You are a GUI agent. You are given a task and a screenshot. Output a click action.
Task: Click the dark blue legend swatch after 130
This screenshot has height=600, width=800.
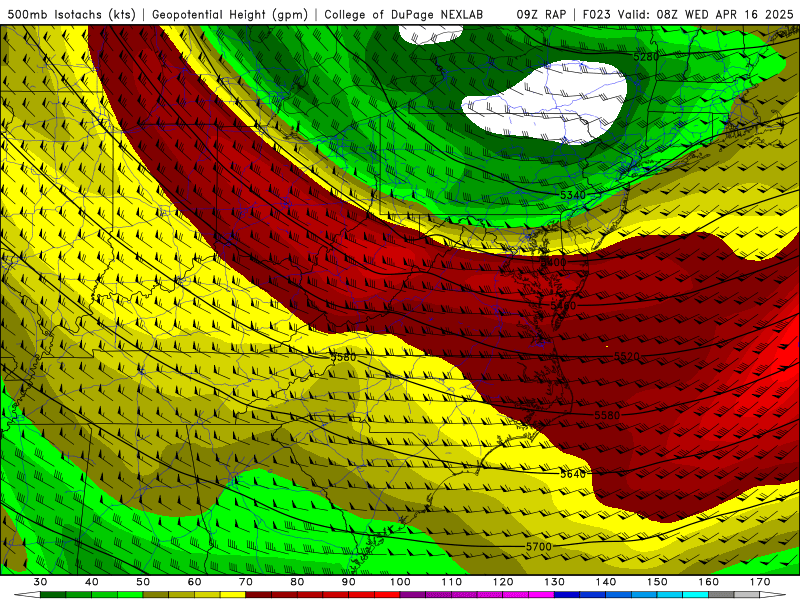tap(567, 595)
